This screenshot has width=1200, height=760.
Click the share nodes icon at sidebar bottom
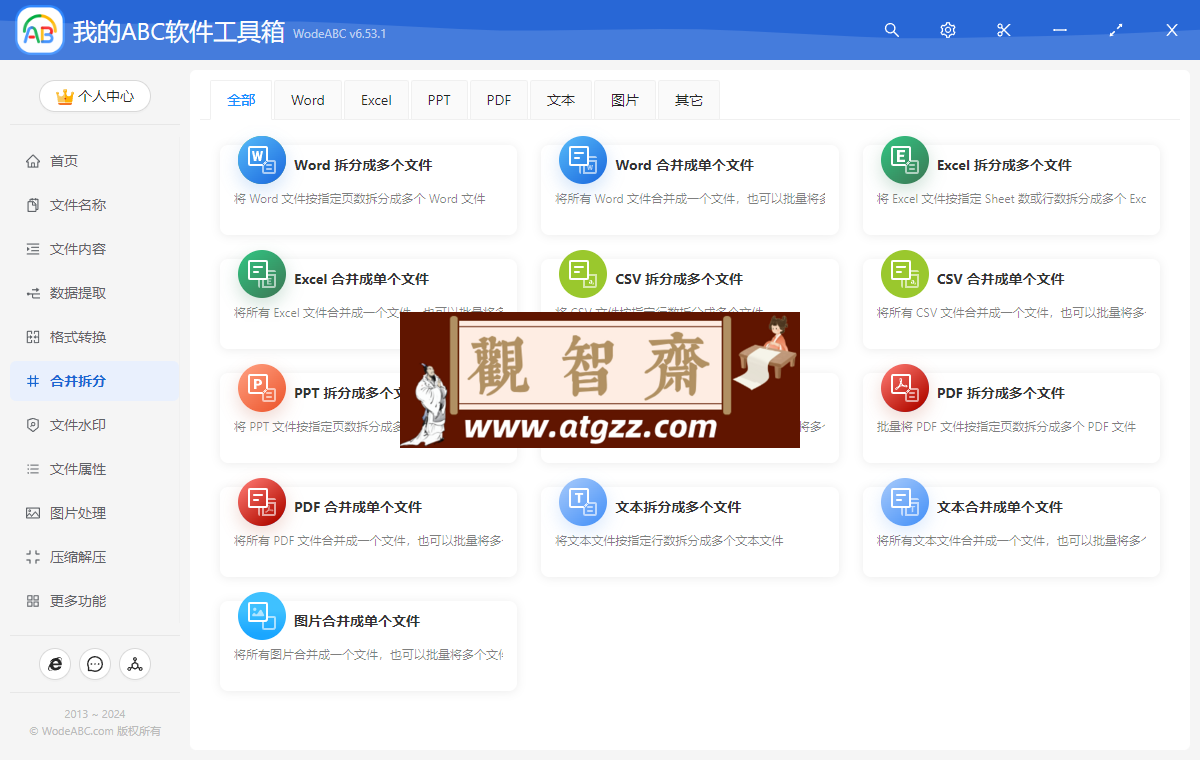[135, 663]
